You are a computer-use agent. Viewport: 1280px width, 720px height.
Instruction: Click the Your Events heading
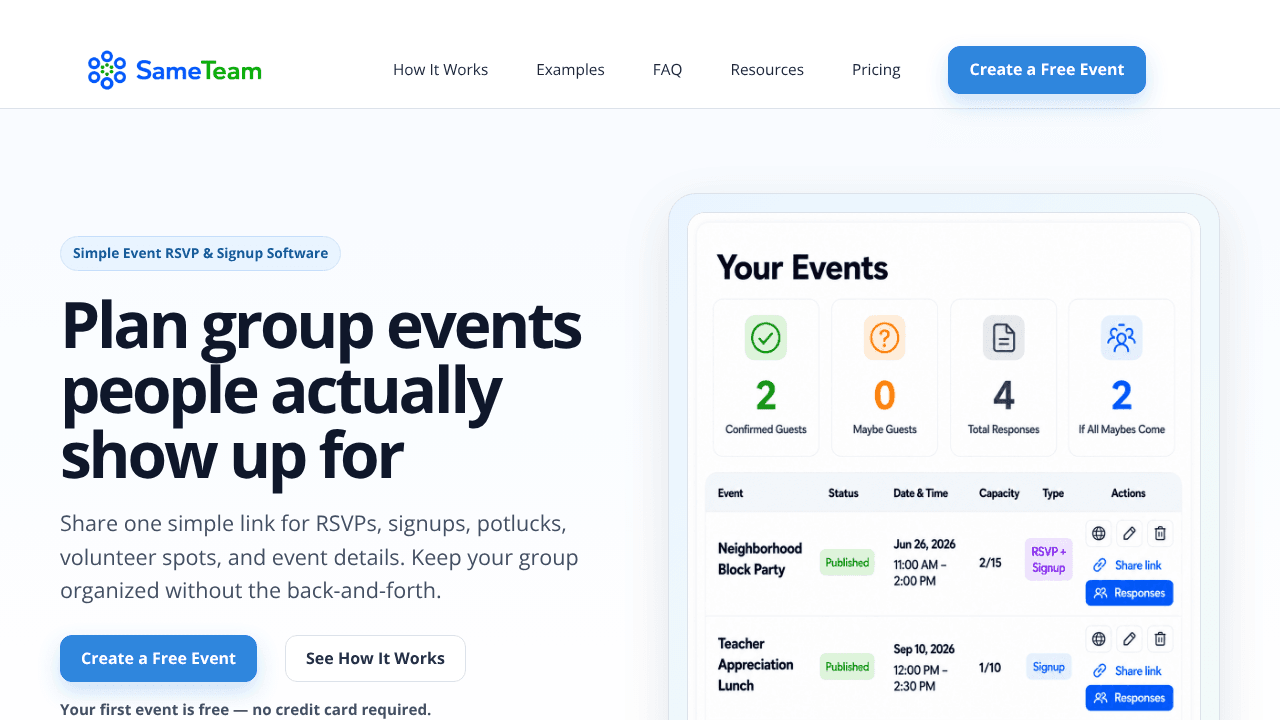click(802, 268)
